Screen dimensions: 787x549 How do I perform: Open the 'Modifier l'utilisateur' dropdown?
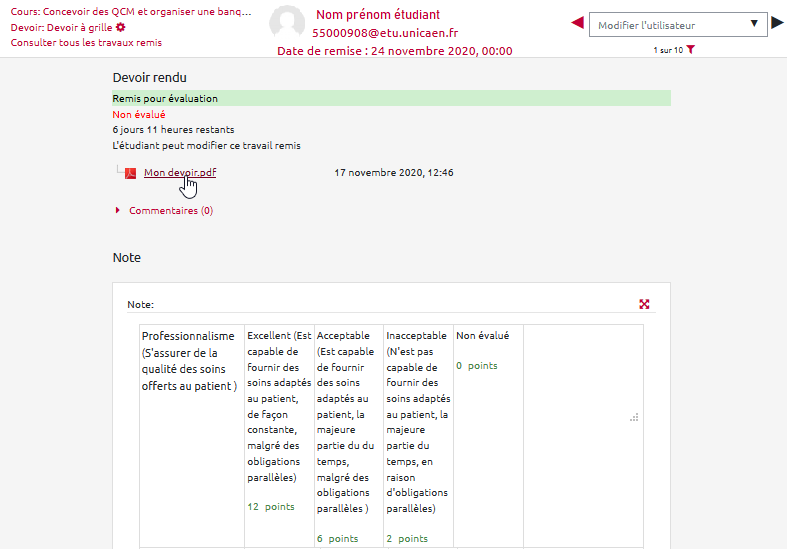tap(678, 25)
